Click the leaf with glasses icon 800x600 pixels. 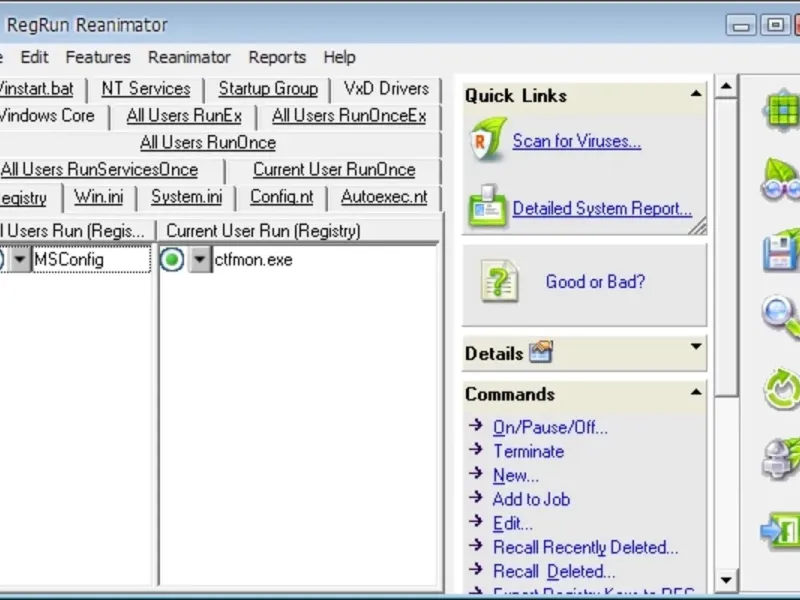point(782,180)
